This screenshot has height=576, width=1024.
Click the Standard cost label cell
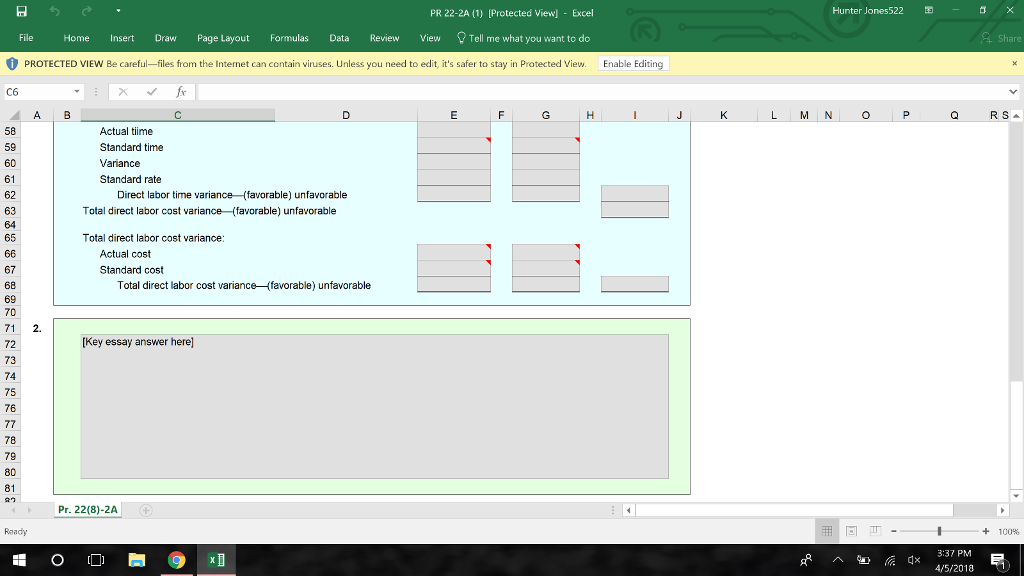(131, 270)
